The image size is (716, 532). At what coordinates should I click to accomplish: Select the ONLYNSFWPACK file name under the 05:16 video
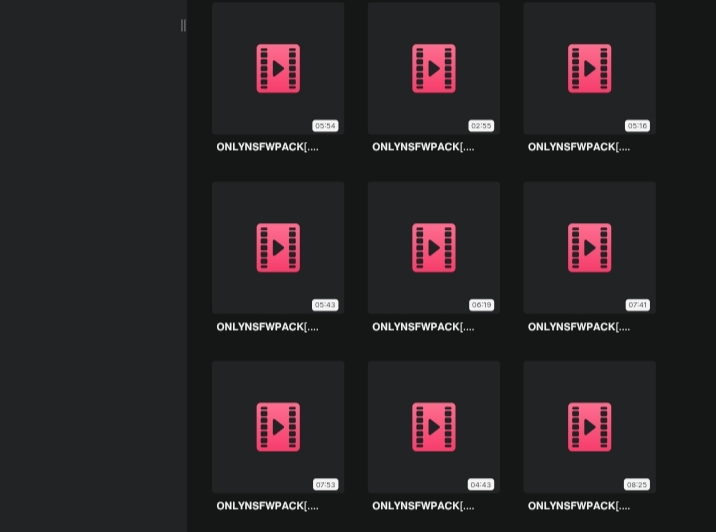click(579, 147)
